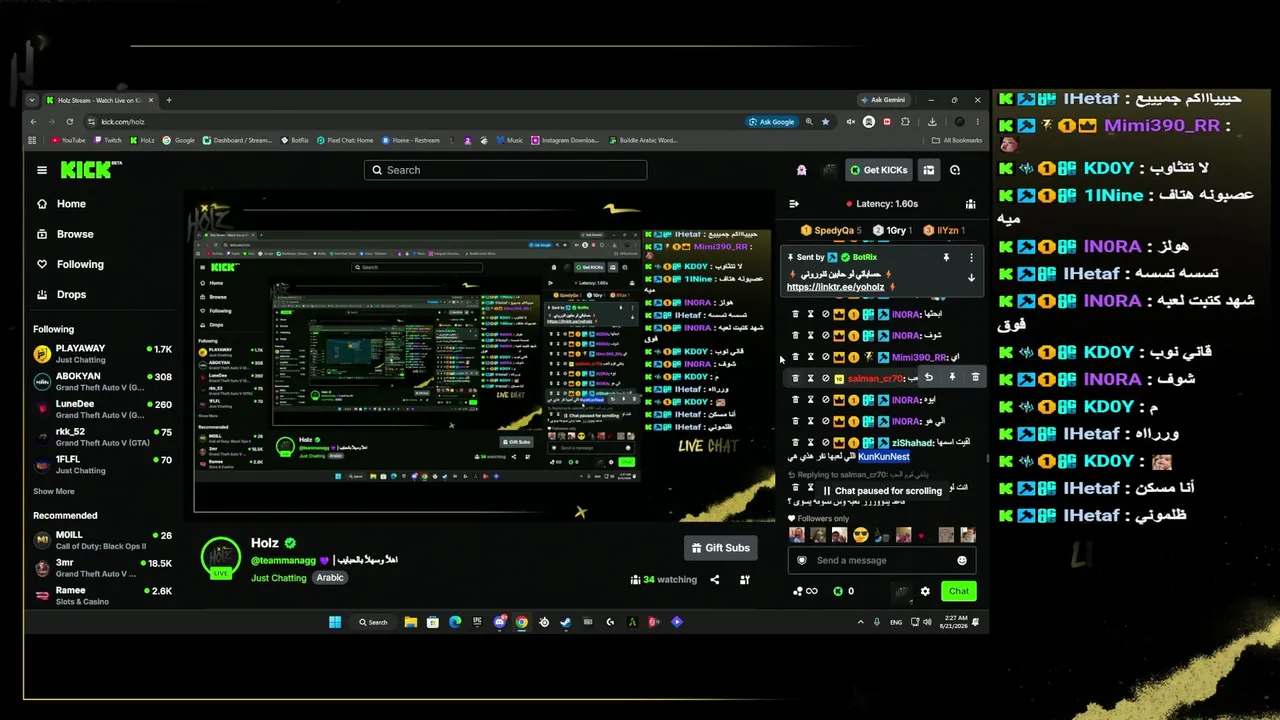The width and height of the screenshot is (1280, 720).
Task: Open browser extensions puzzle icon
Action: 905,122
